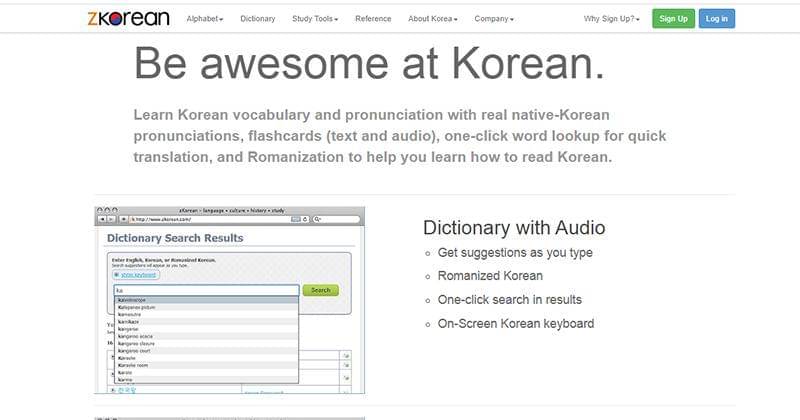The width and height of the screenshot is (800, 420).
Task: Click 'One-click search in results' item
Action: coord(509,300)
